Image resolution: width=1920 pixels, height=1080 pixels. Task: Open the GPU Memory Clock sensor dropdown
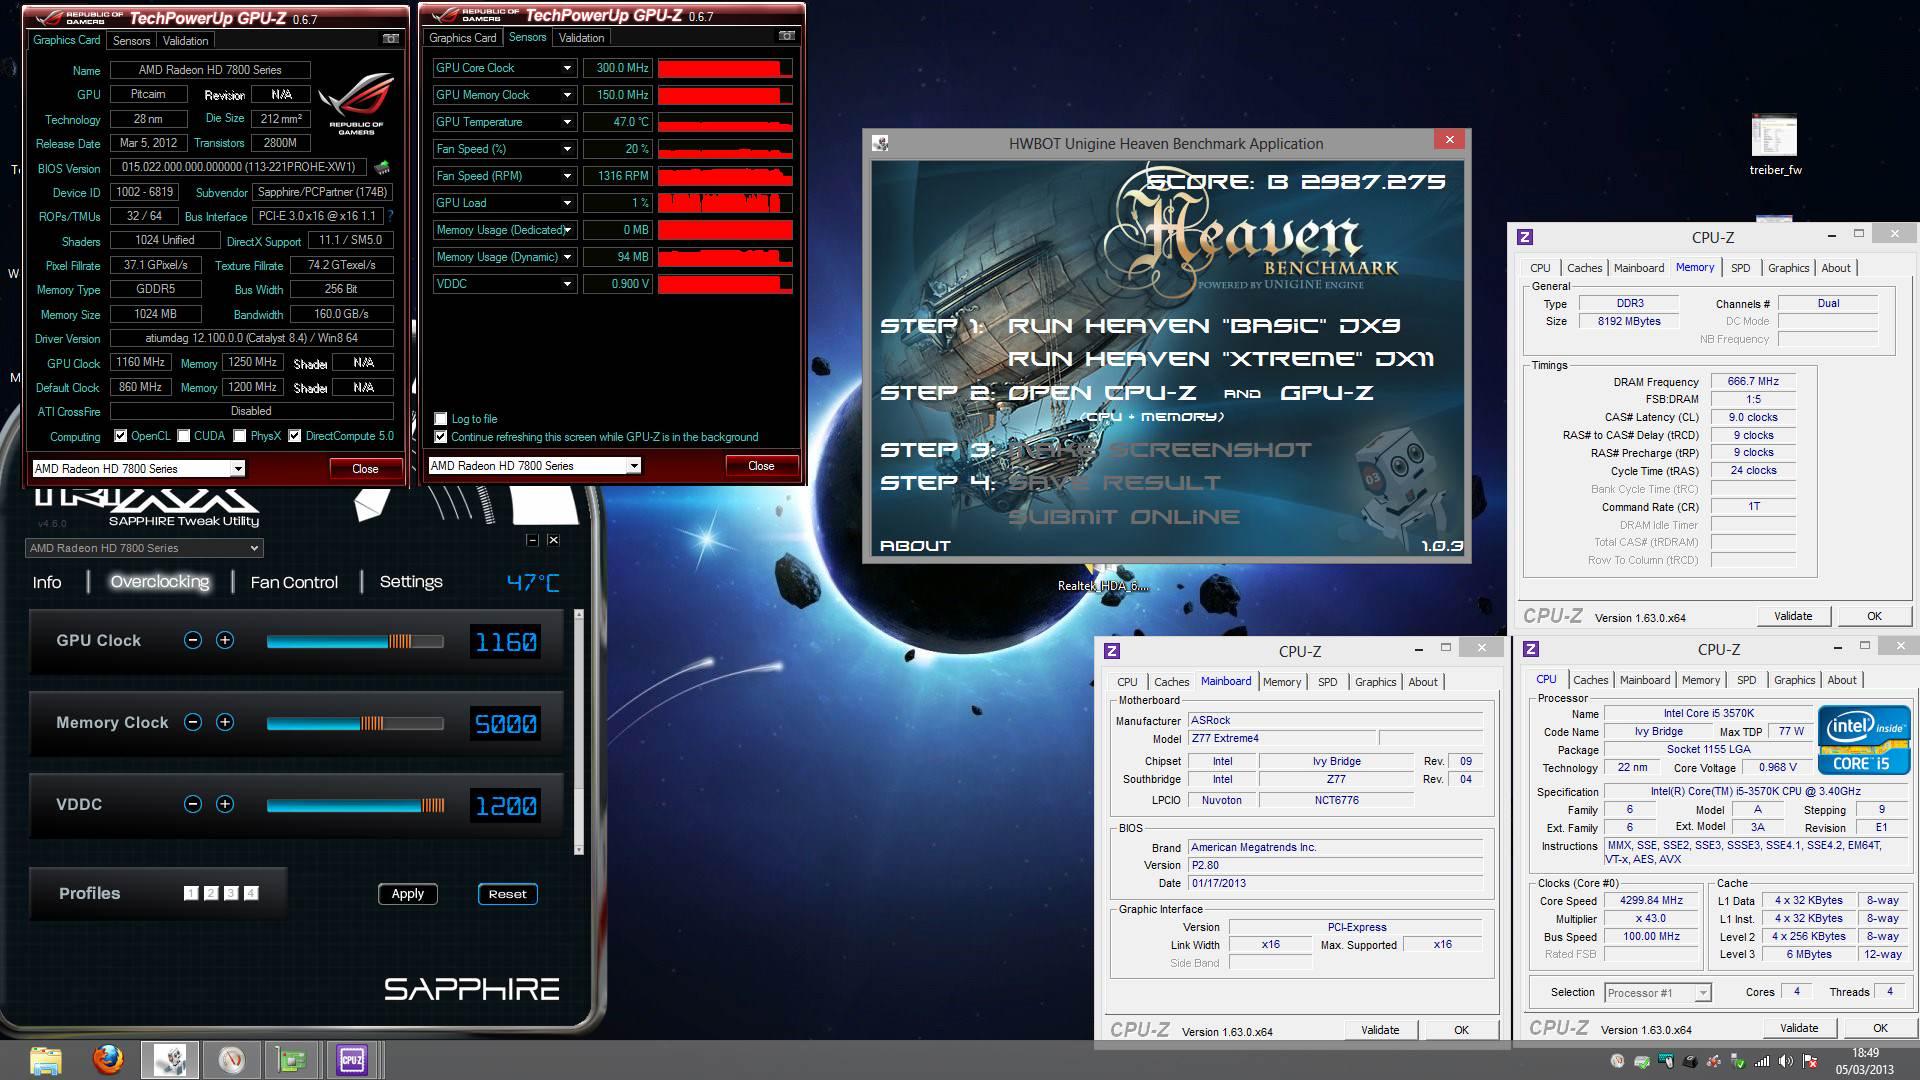[567, 95]
